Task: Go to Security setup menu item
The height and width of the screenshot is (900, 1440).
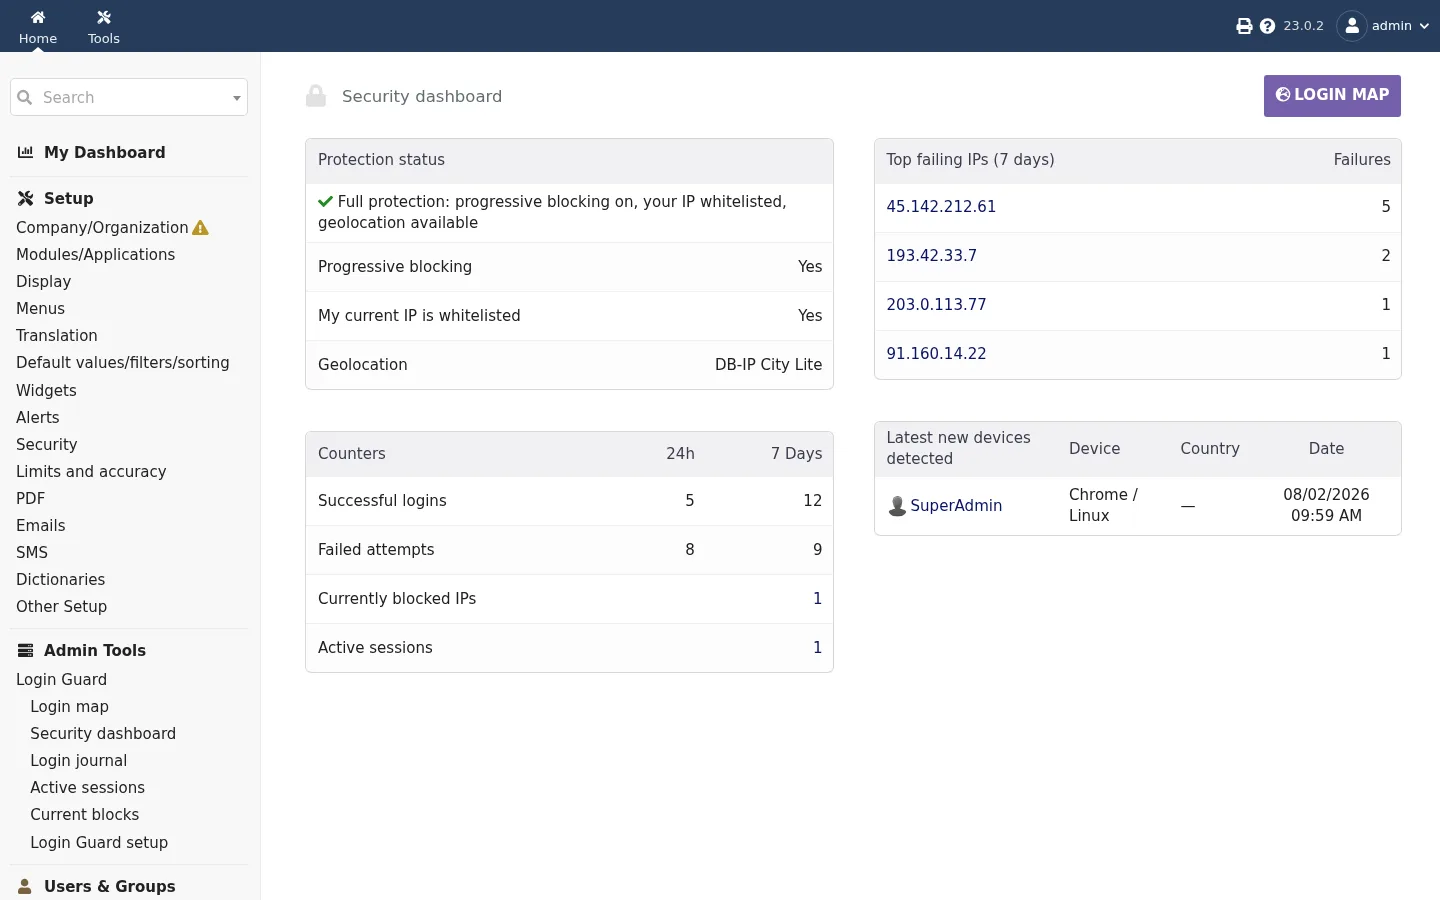Action: pos(46,445)
